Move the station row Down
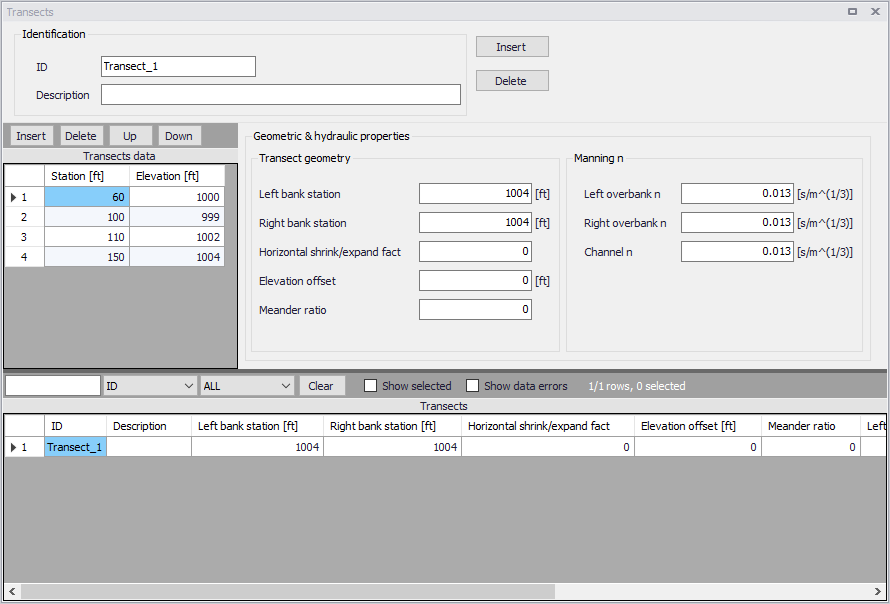The width and height of the screenshot is (890, 604). [x=179, y=136]
